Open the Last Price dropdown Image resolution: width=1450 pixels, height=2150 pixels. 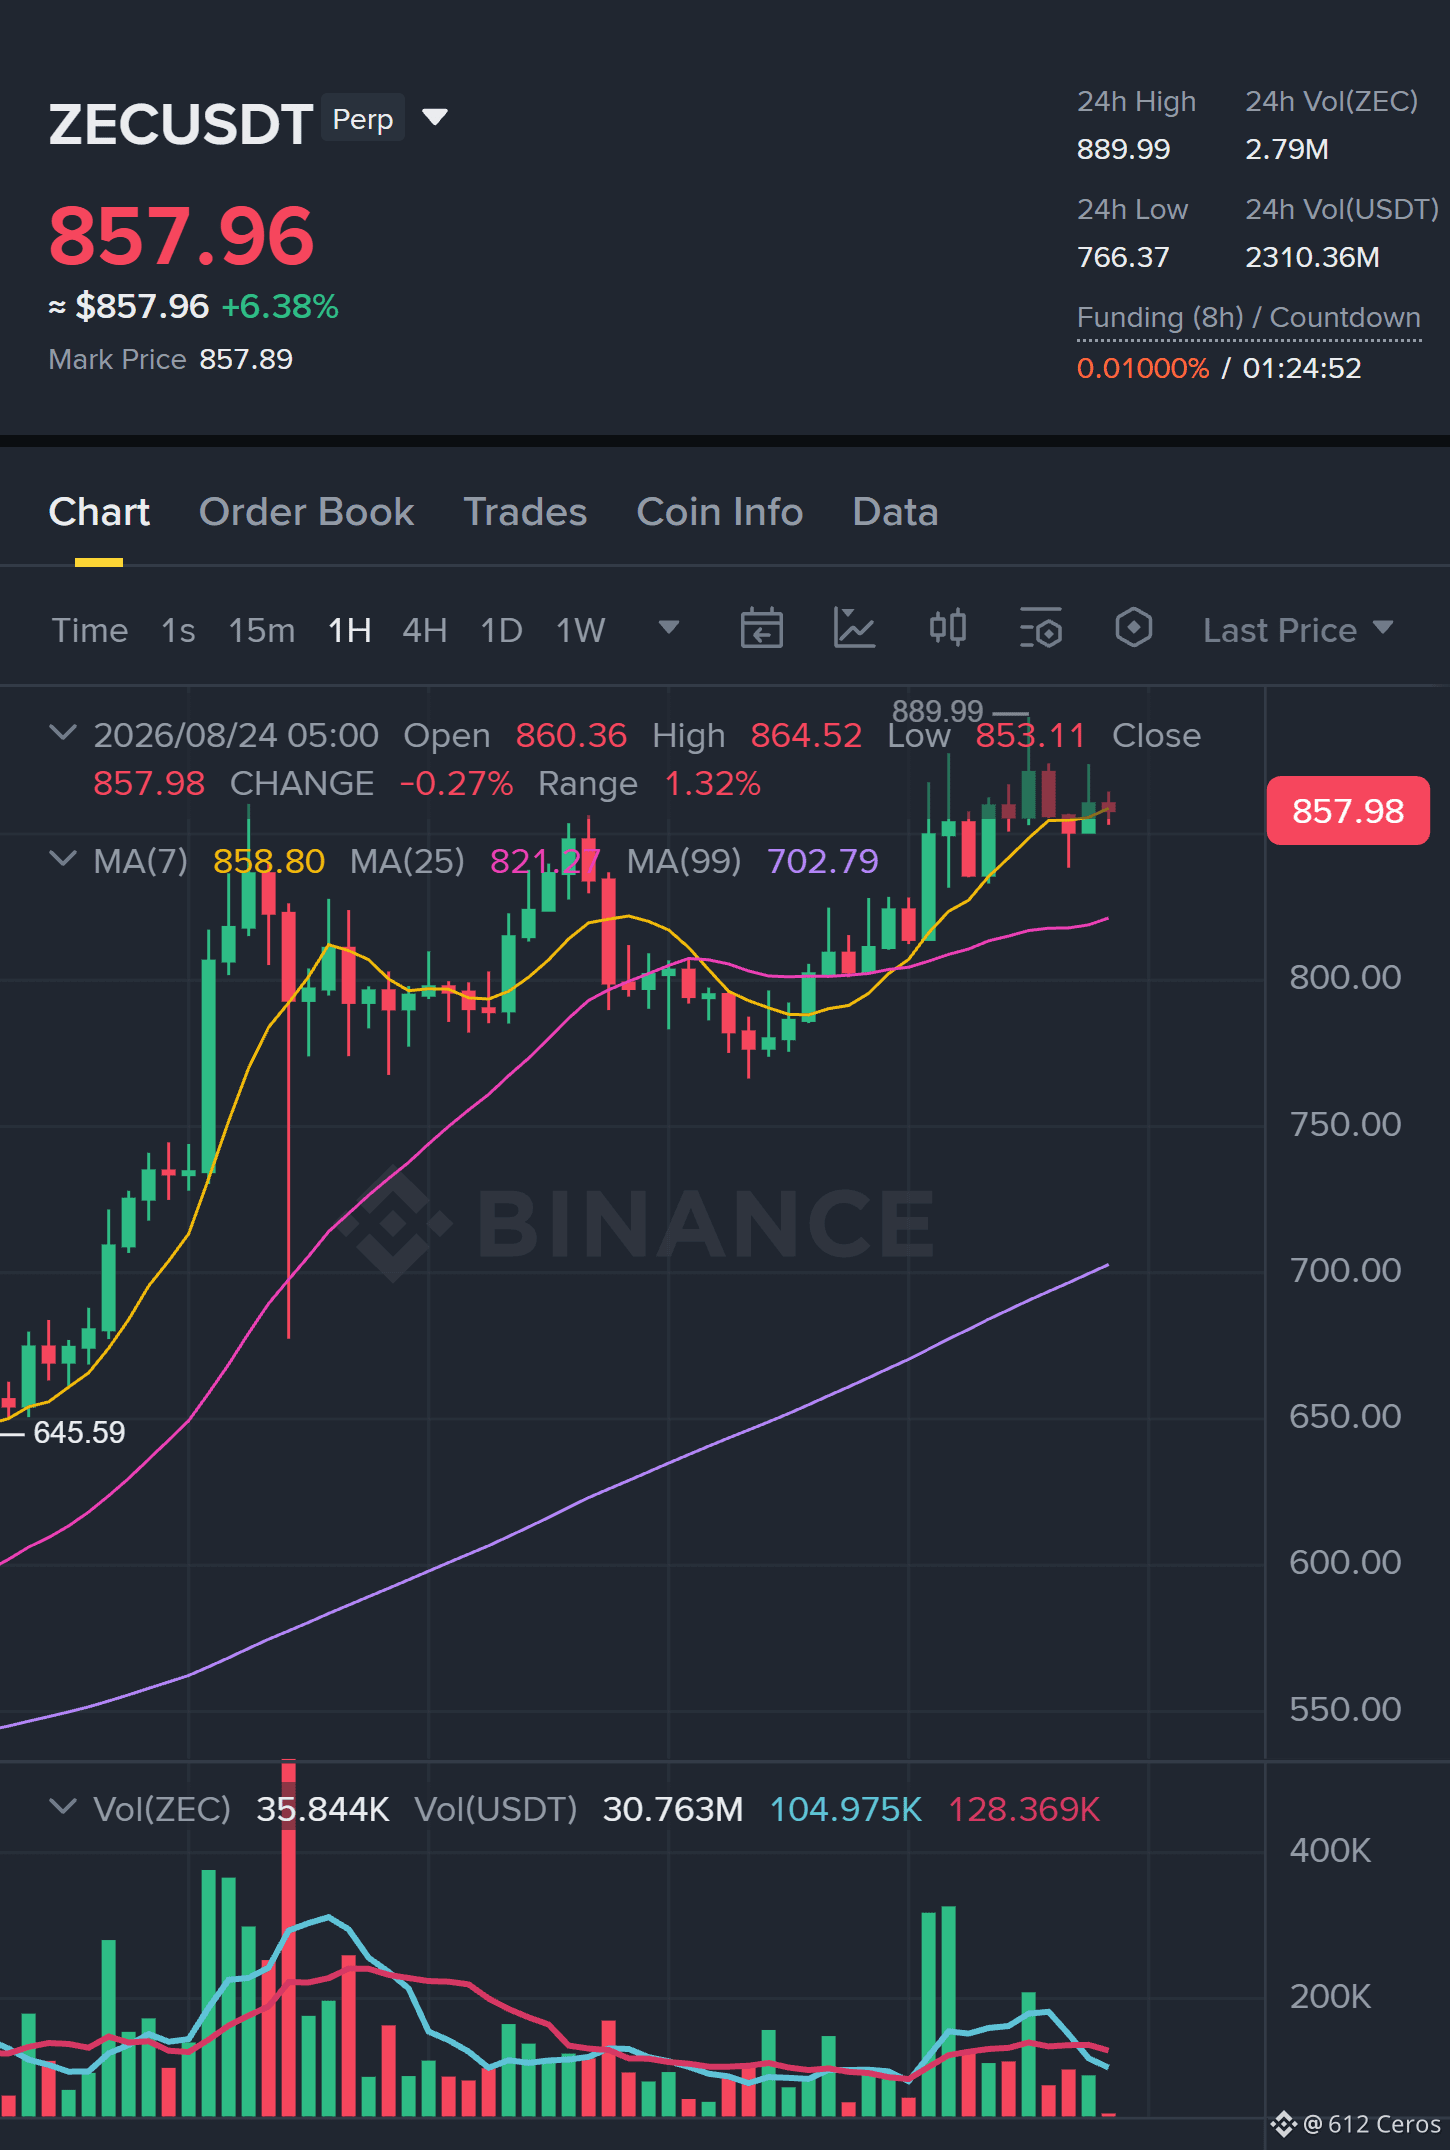[x=1298, y=630]
